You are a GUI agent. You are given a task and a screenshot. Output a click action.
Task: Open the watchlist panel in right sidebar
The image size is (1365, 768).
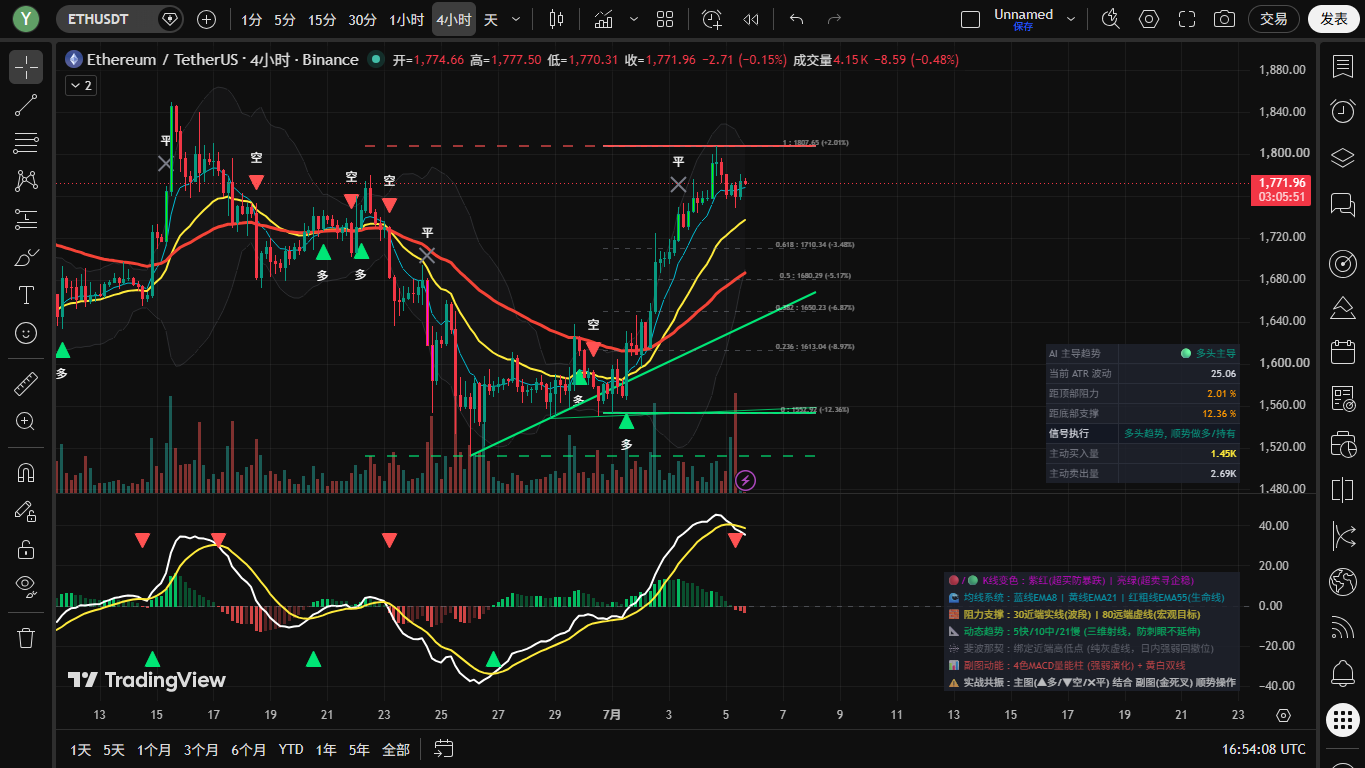pyautogui.click(x=1342, y=67)
